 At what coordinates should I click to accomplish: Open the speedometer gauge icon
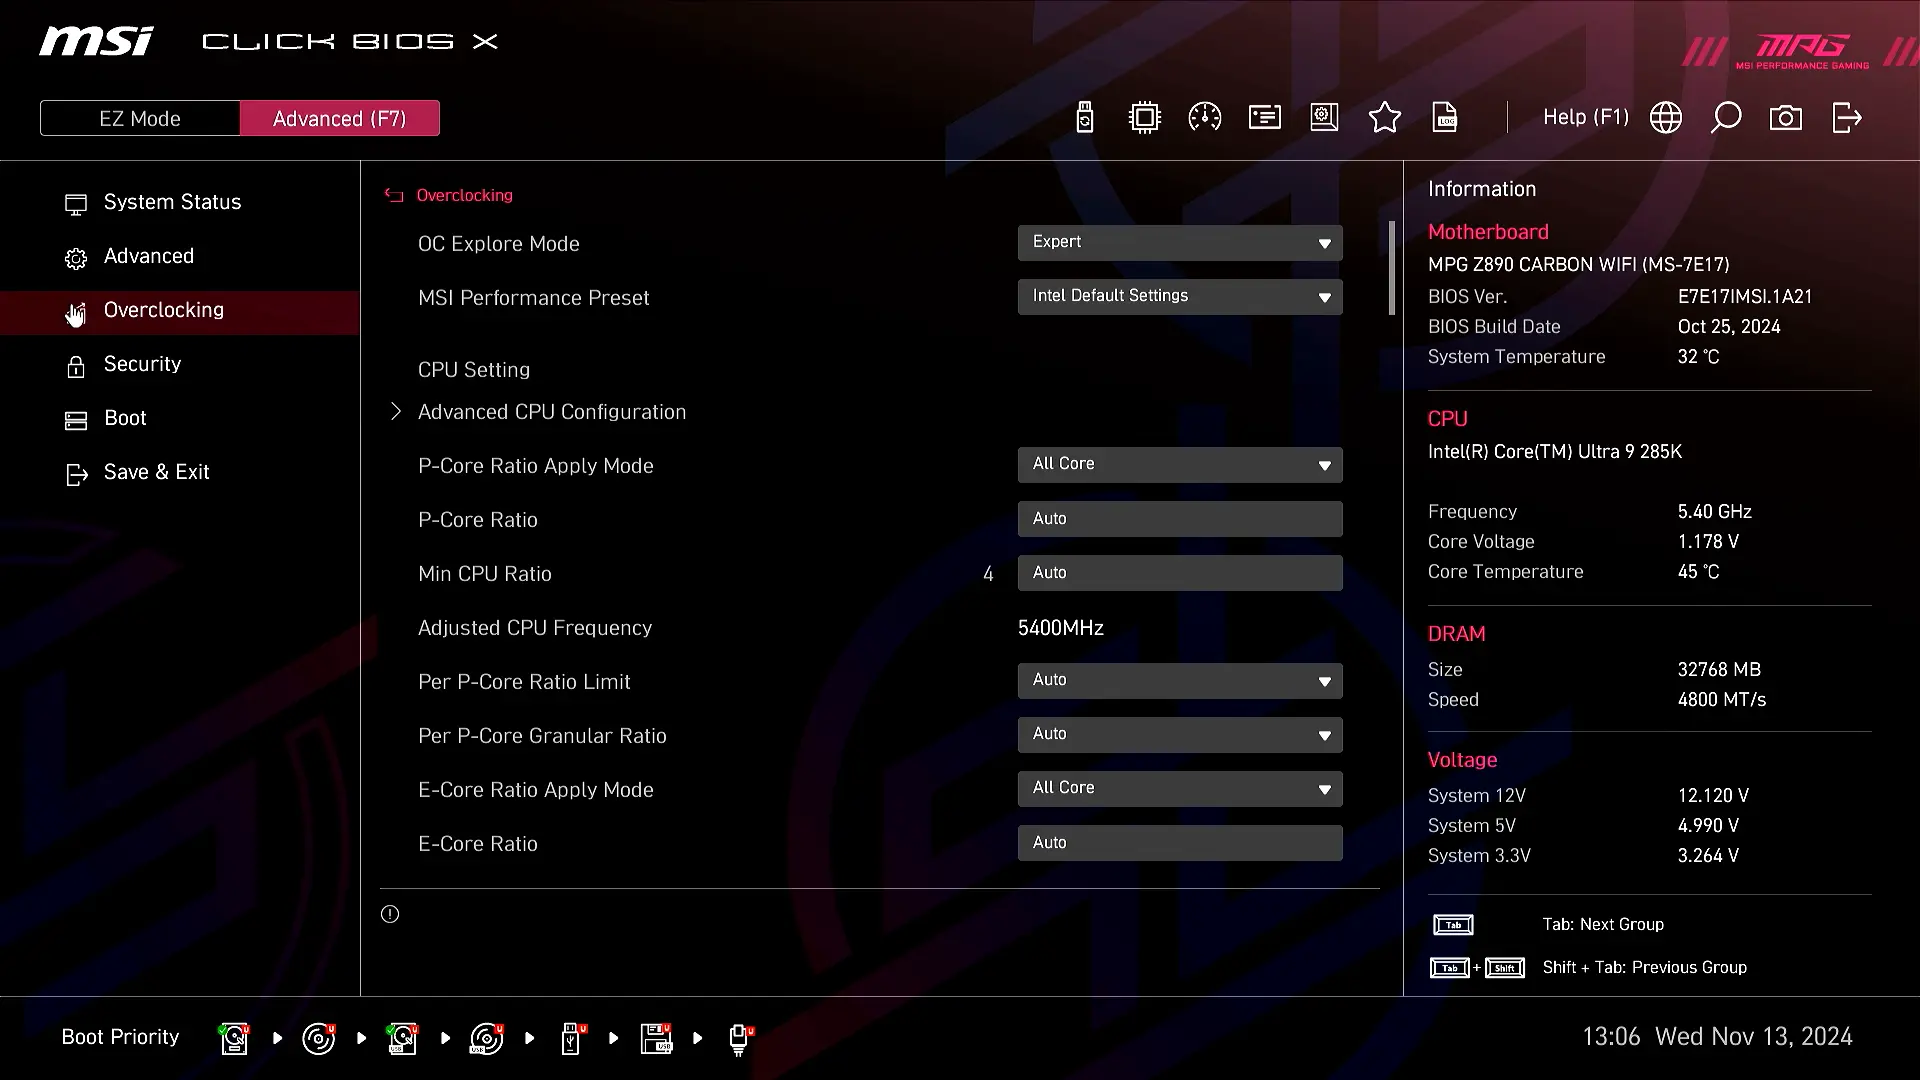coord(1204,118)
